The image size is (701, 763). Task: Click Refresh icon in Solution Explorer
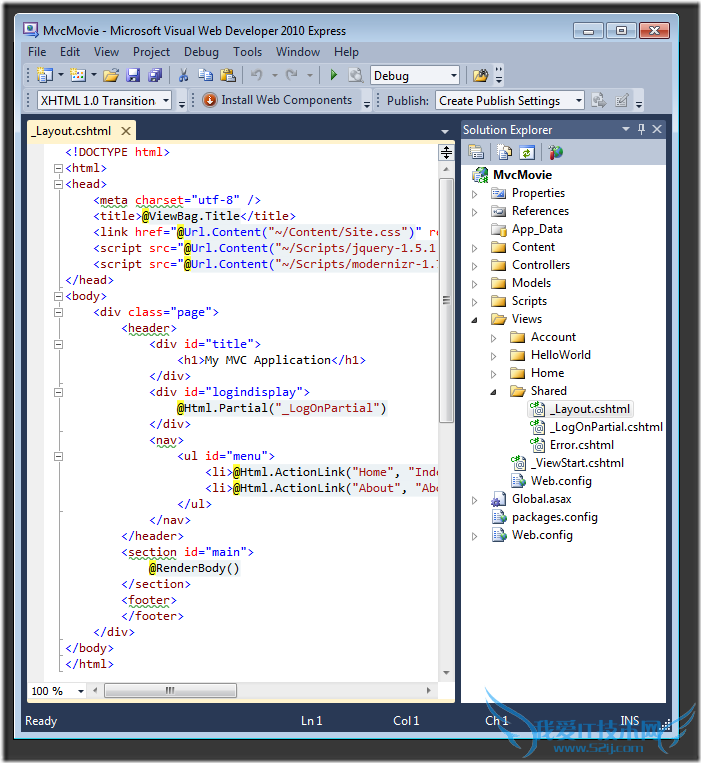[x=526, y=152]
